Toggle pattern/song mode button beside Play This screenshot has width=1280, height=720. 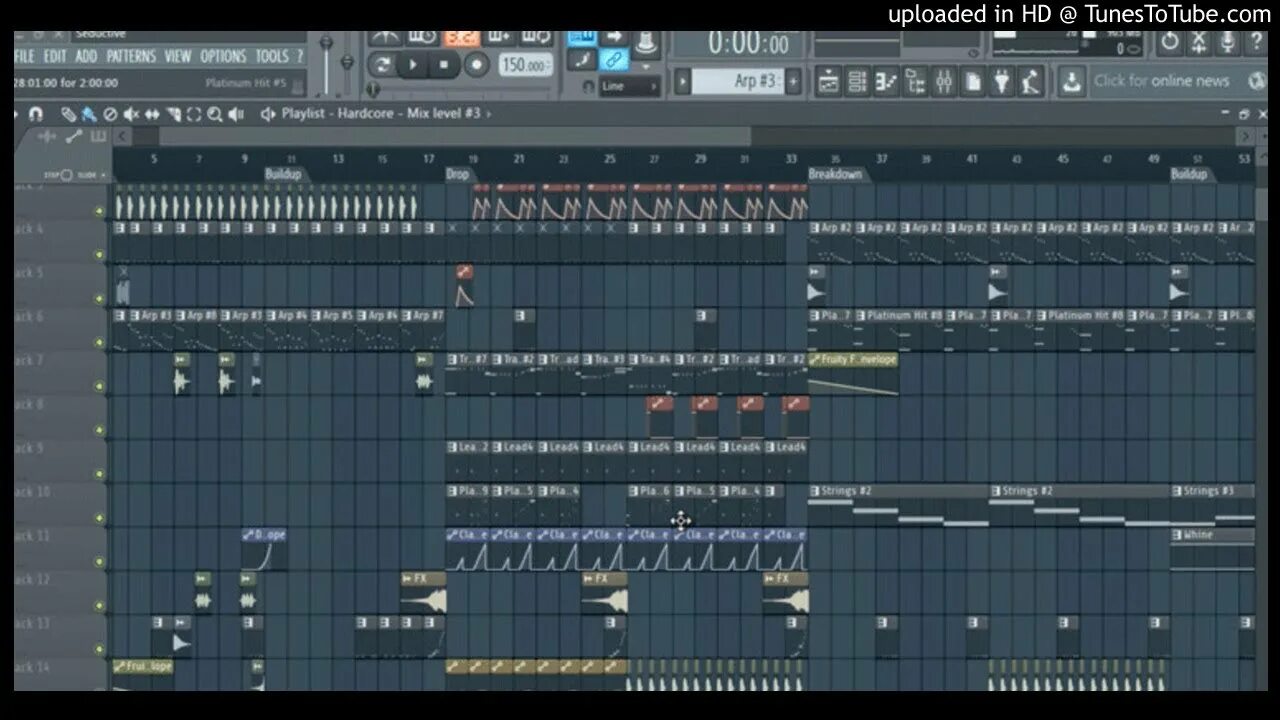tap(382, 65)
